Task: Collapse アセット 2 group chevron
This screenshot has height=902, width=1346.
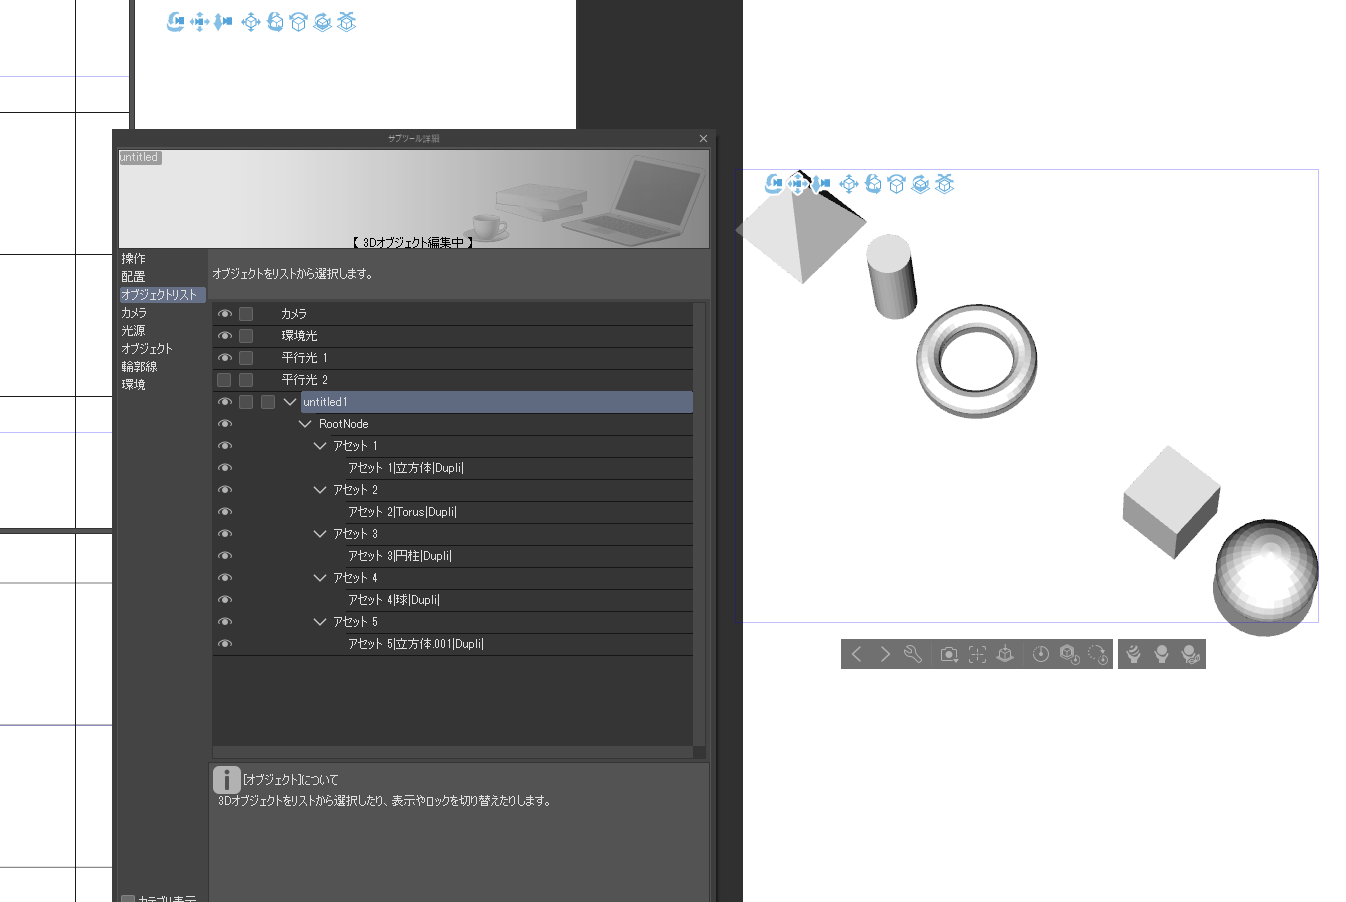Action: [320, 490]
